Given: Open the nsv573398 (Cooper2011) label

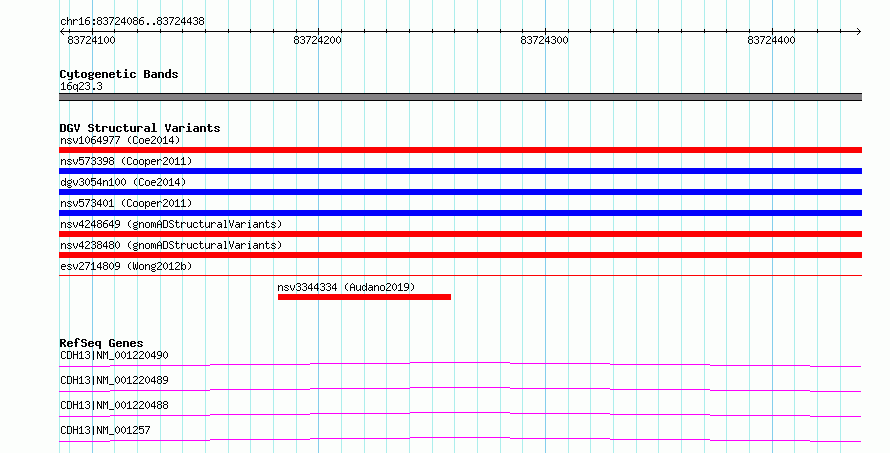Looking at the screenshot, I should coord(126,161).
